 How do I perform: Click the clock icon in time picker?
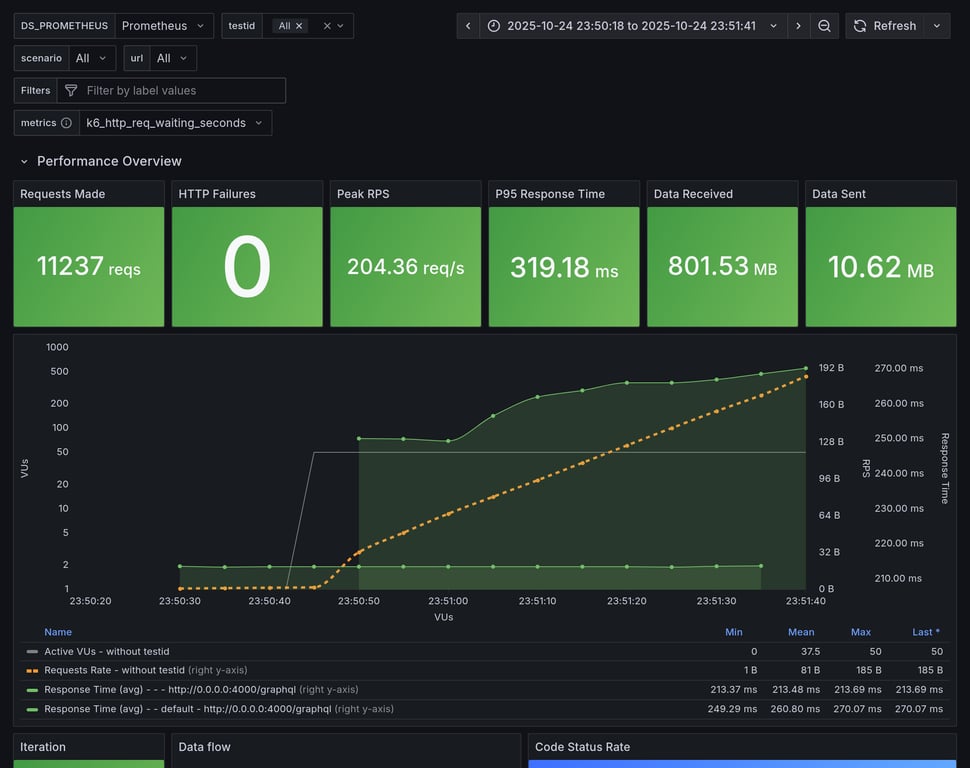[x=494, y=26]
